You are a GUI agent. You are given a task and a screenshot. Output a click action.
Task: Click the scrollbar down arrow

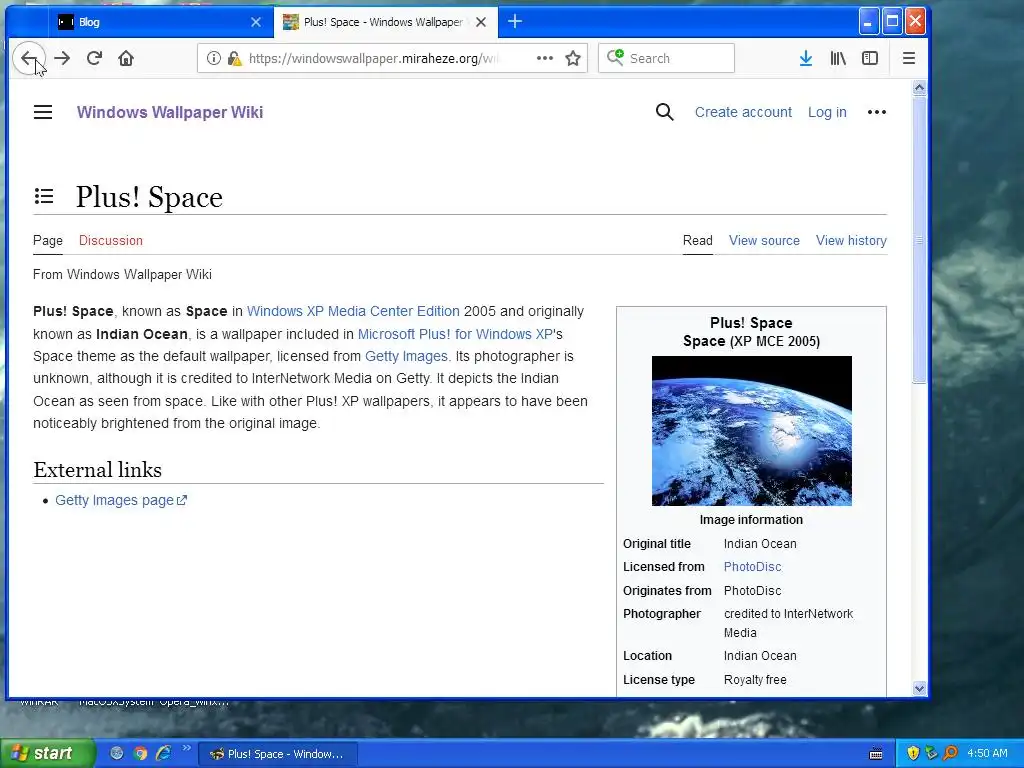point(920,688)
